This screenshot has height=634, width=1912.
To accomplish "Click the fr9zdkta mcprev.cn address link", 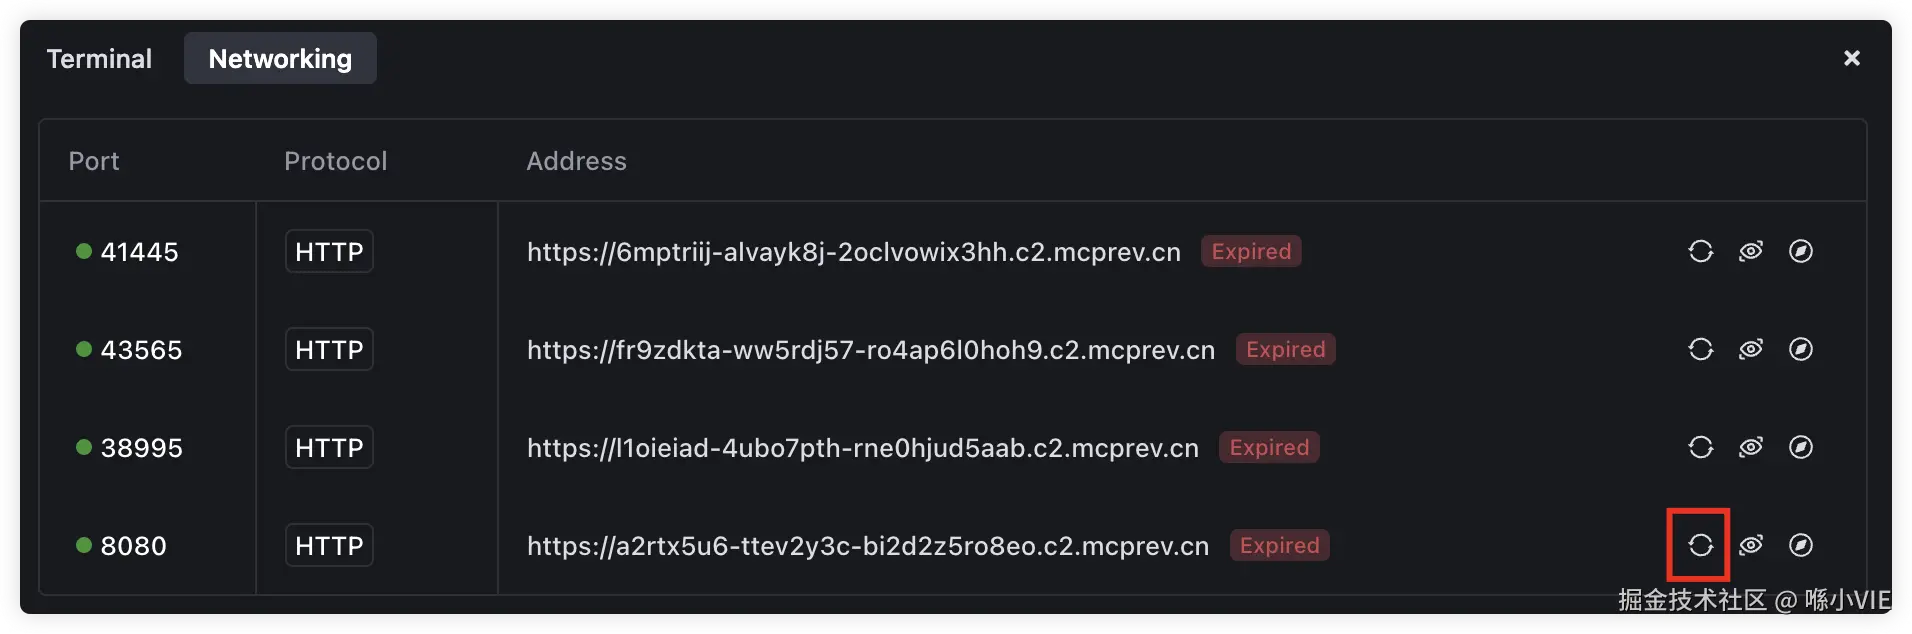I will pyautogui.click(x=870, y=350).
